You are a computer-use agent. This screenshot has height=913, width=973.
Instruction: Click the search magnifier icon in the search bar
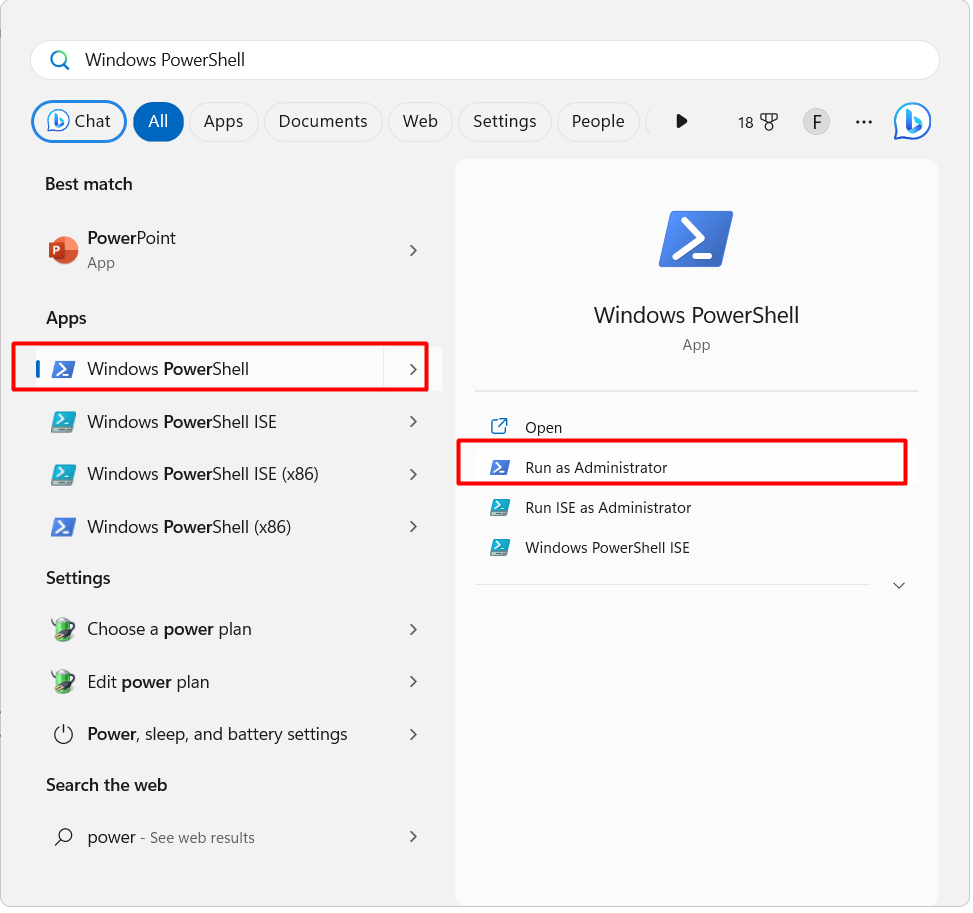click(60, 60)
